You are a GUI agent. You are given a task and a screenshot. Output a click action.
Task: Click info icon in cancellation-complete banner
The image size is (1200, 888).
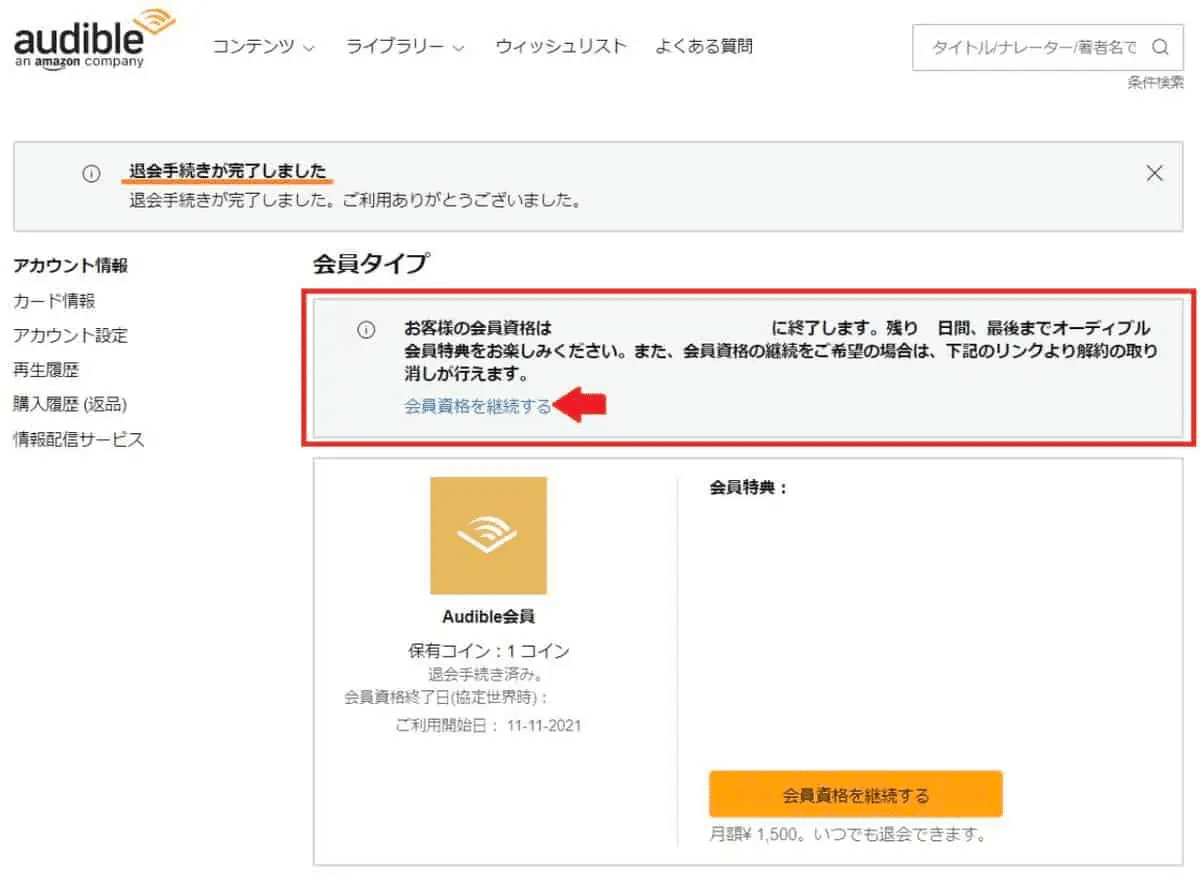pyautogui.click(x=91, y=173)
